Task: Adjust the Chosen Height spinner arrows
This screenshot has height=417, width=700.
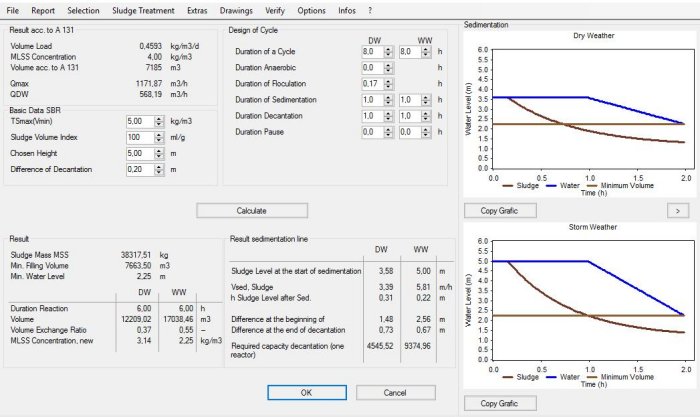Action: [158, 154]
